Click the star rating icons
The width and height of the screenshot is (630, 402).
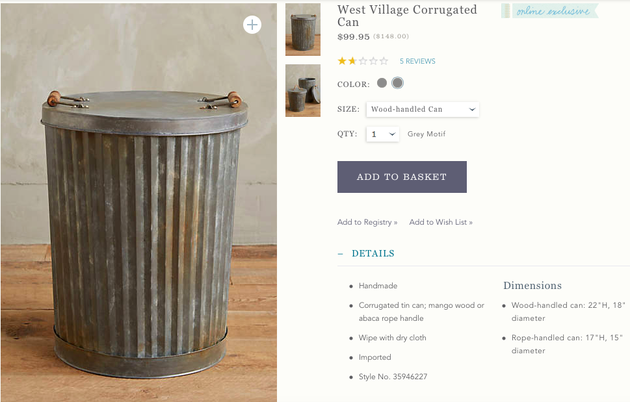coord(363,61)
